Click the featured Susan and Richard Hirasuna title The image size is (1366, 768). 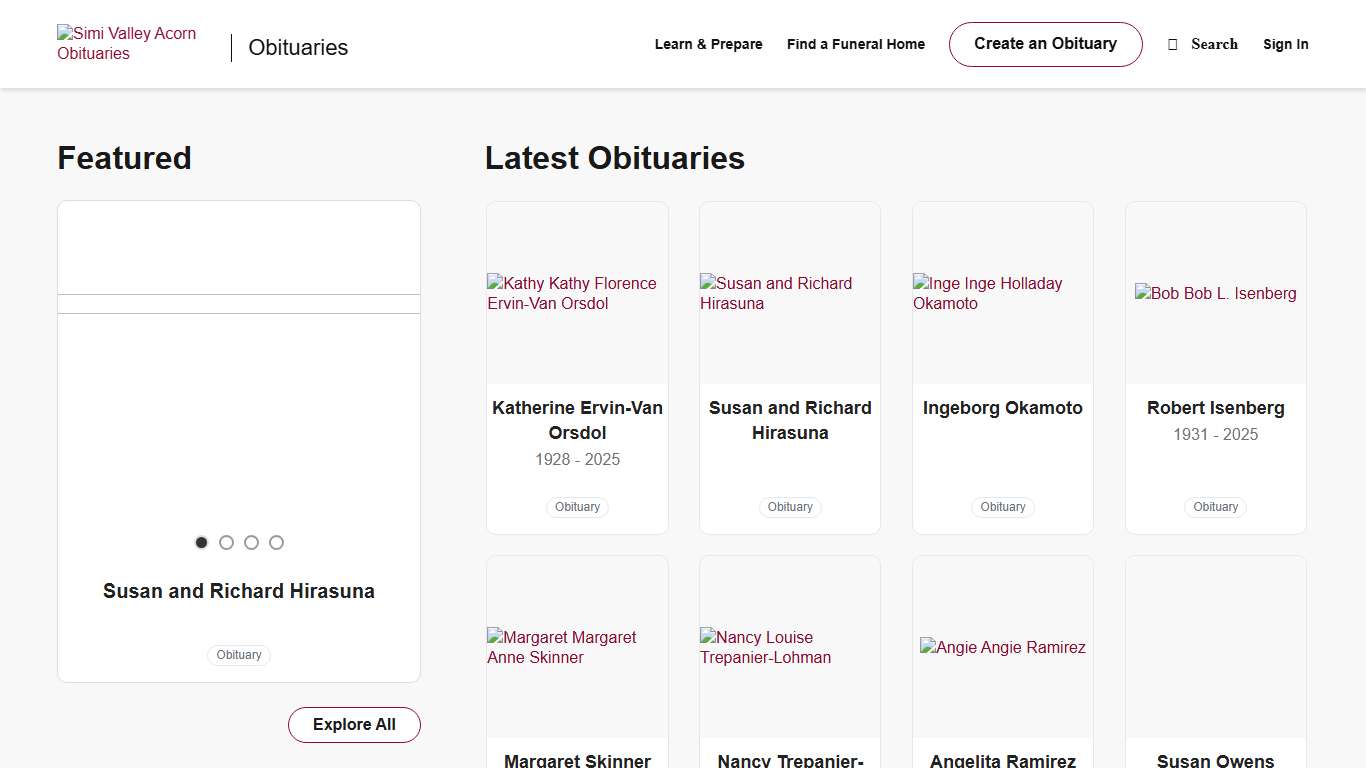(x=239, y=591)
